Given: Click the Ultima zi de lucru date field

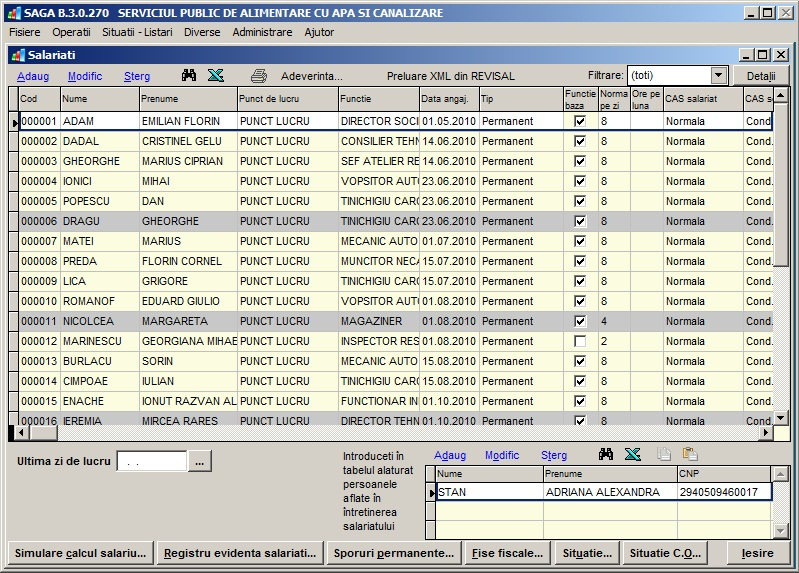Looking at the screenshot, I should pyautogui.click(x=152, y=462).
